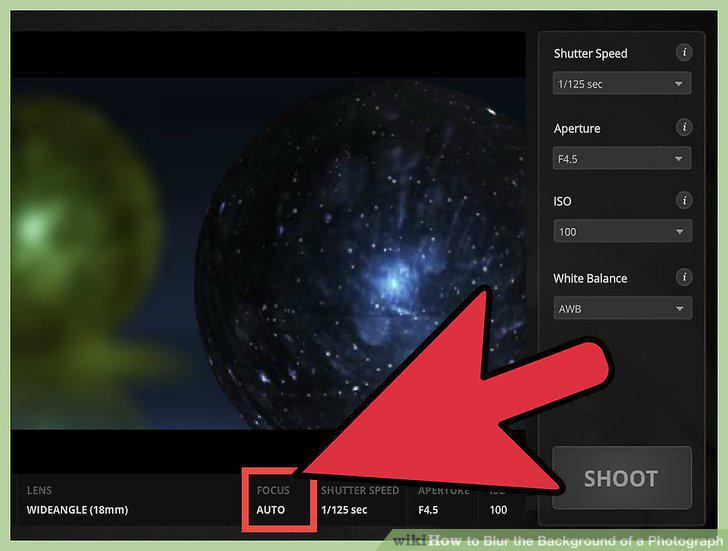Click the White Balance label
728x551 pixels.
[x=590, y=279]
